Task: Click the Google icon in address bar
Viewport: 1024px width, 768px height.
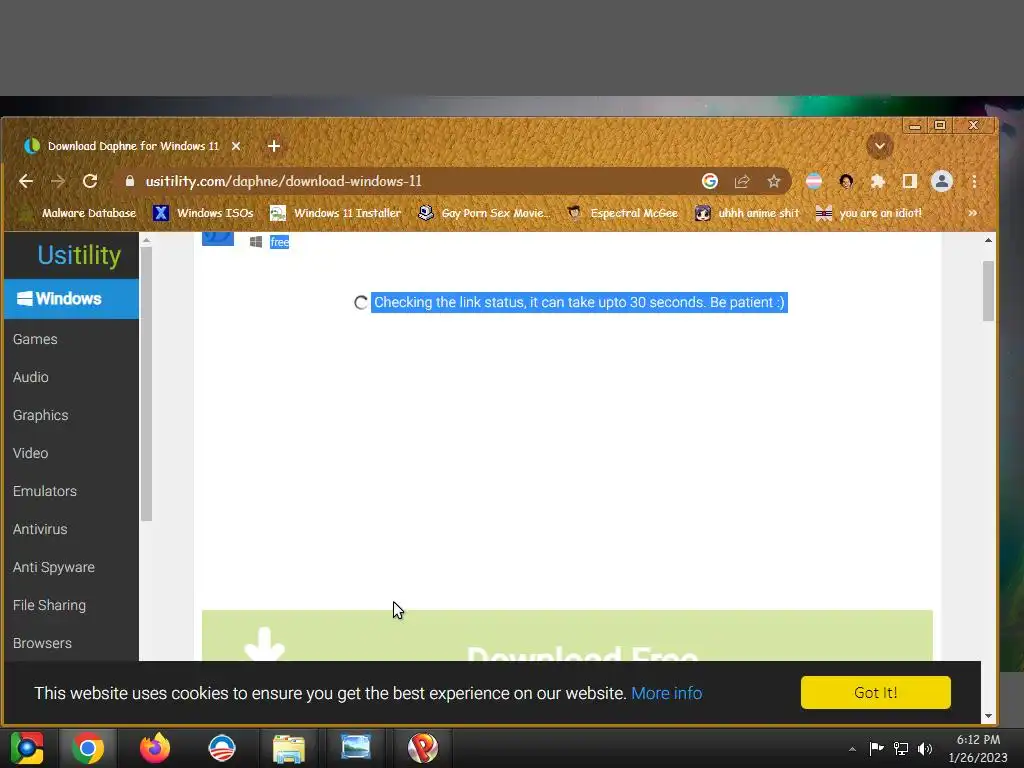Action: pyautogui.click(x=710, y=182)
